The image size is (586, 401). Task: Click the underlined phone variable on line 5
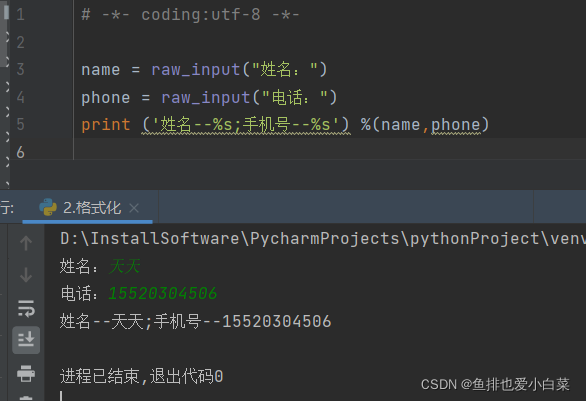click(456, 125)
